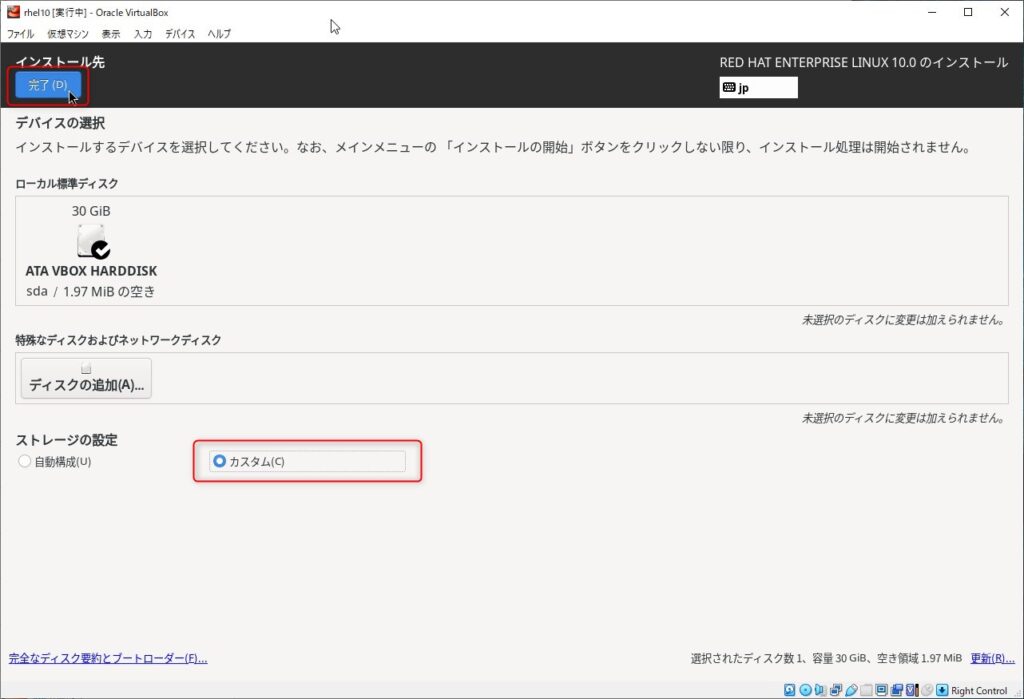Click the ディスクの追加 button
Viewport: 1024px width, 699px height.
86,379
